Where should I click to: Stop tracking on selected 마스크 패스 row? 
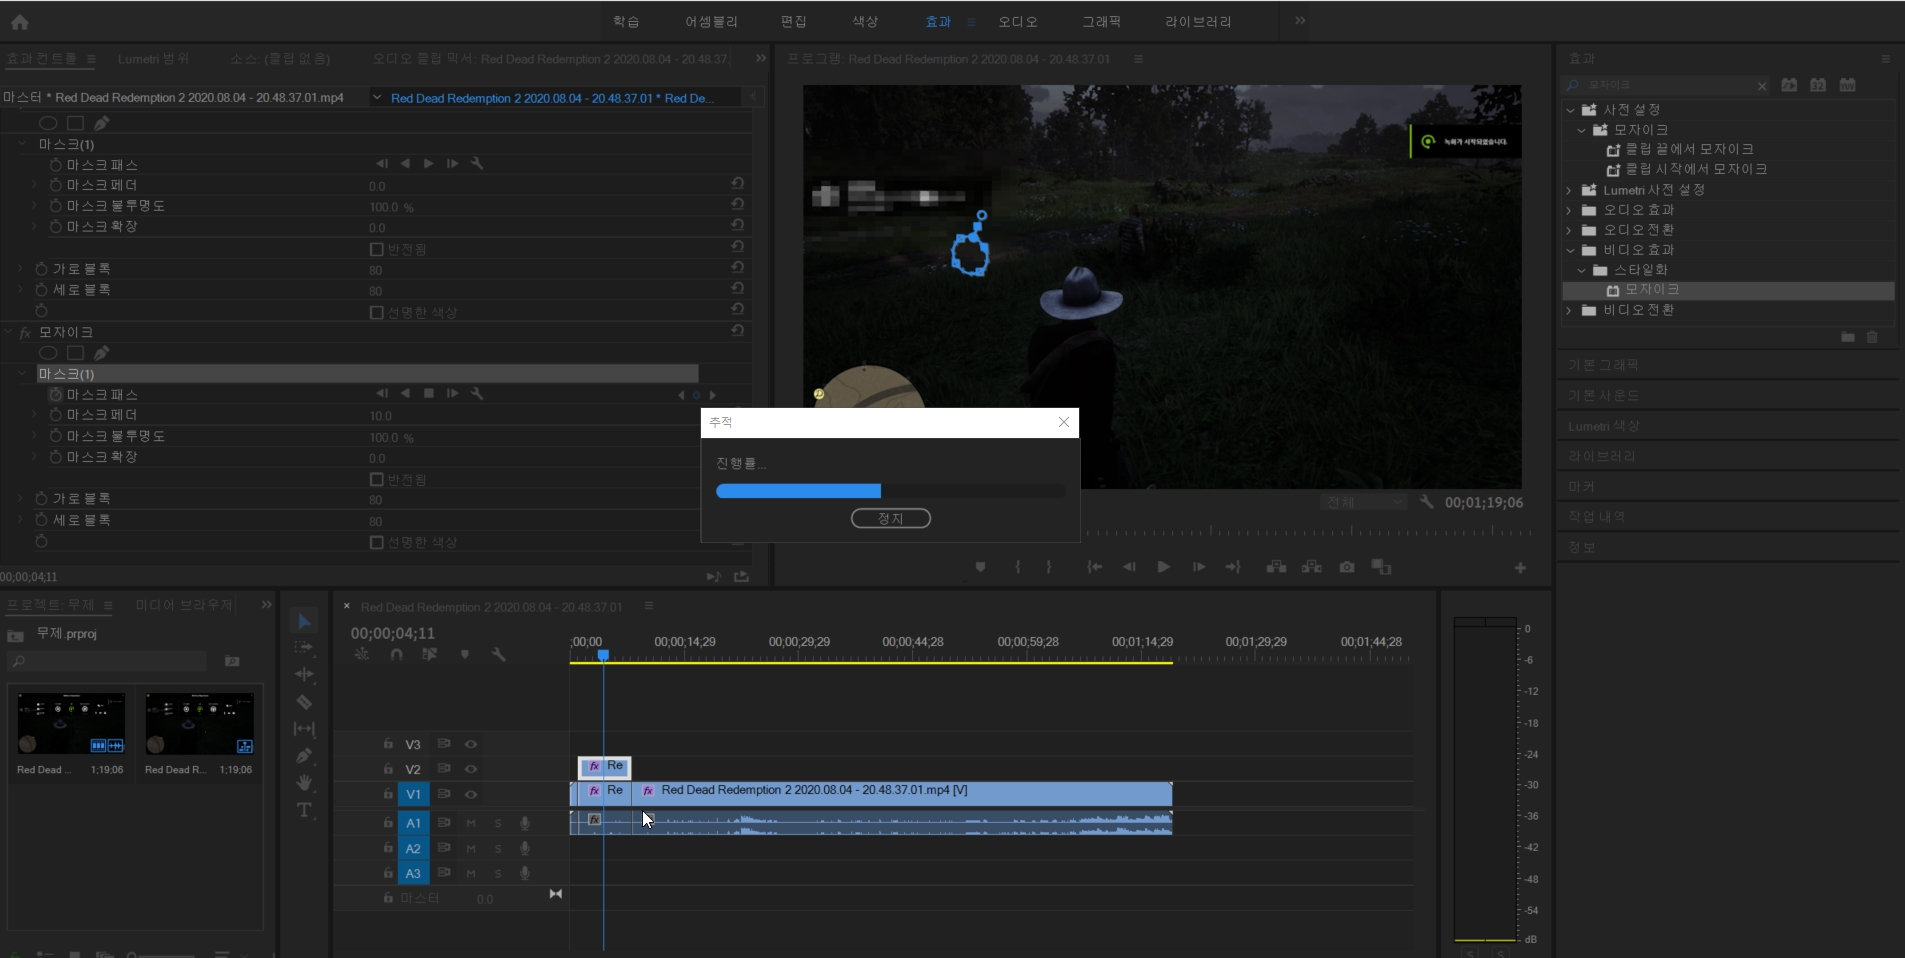(429, 394)
